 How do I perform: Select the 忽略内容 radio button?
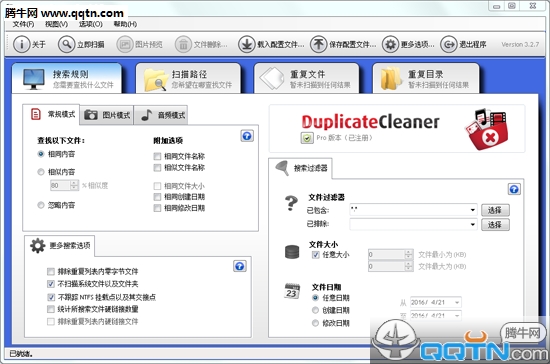tap(41, 205)
